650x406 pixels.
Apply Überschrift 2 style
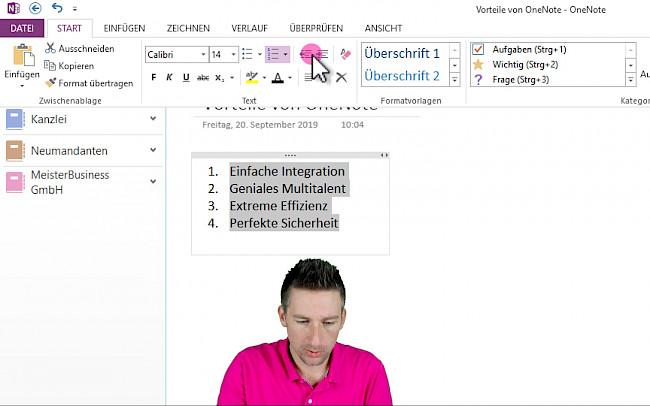pos(402,75)
